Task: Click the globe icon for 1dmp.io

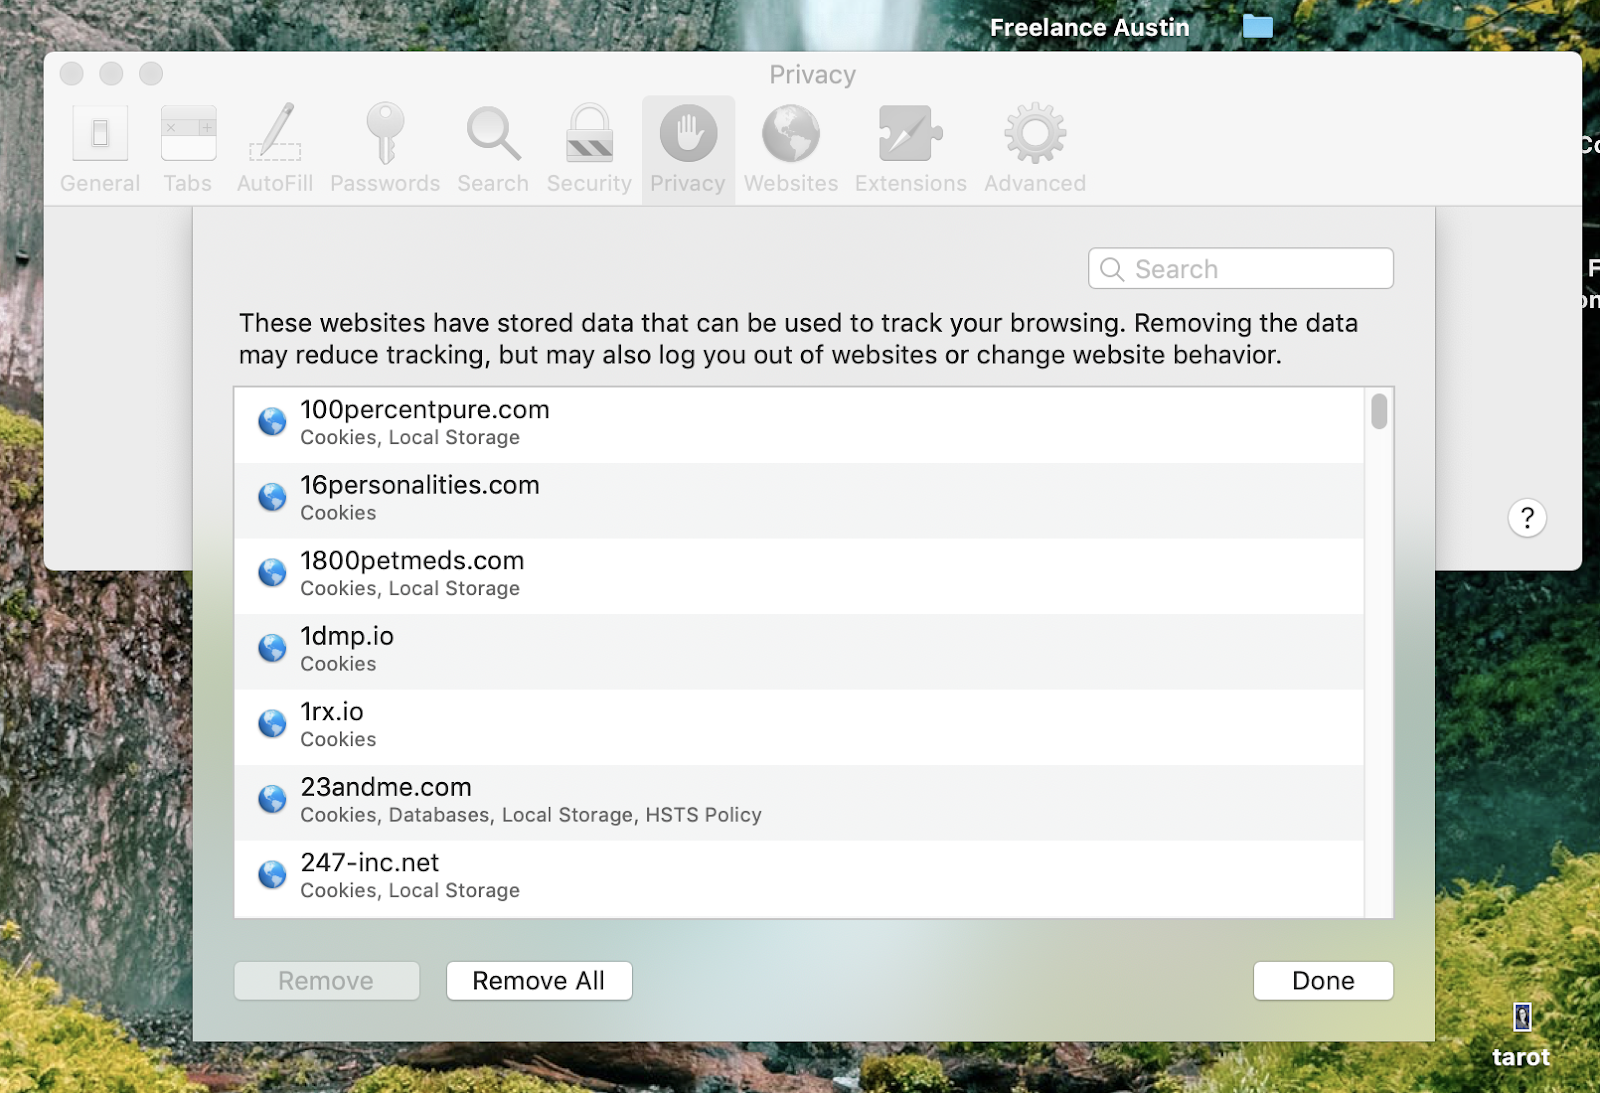Action: click(x=272, y=648)
